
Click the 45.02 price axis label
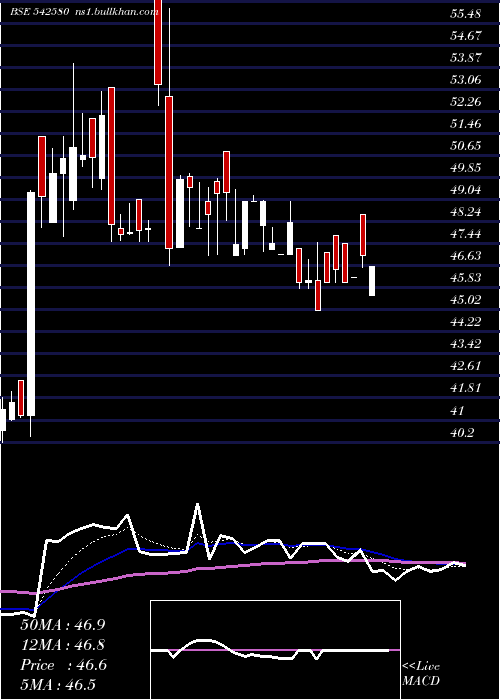(x=466, y=300)
